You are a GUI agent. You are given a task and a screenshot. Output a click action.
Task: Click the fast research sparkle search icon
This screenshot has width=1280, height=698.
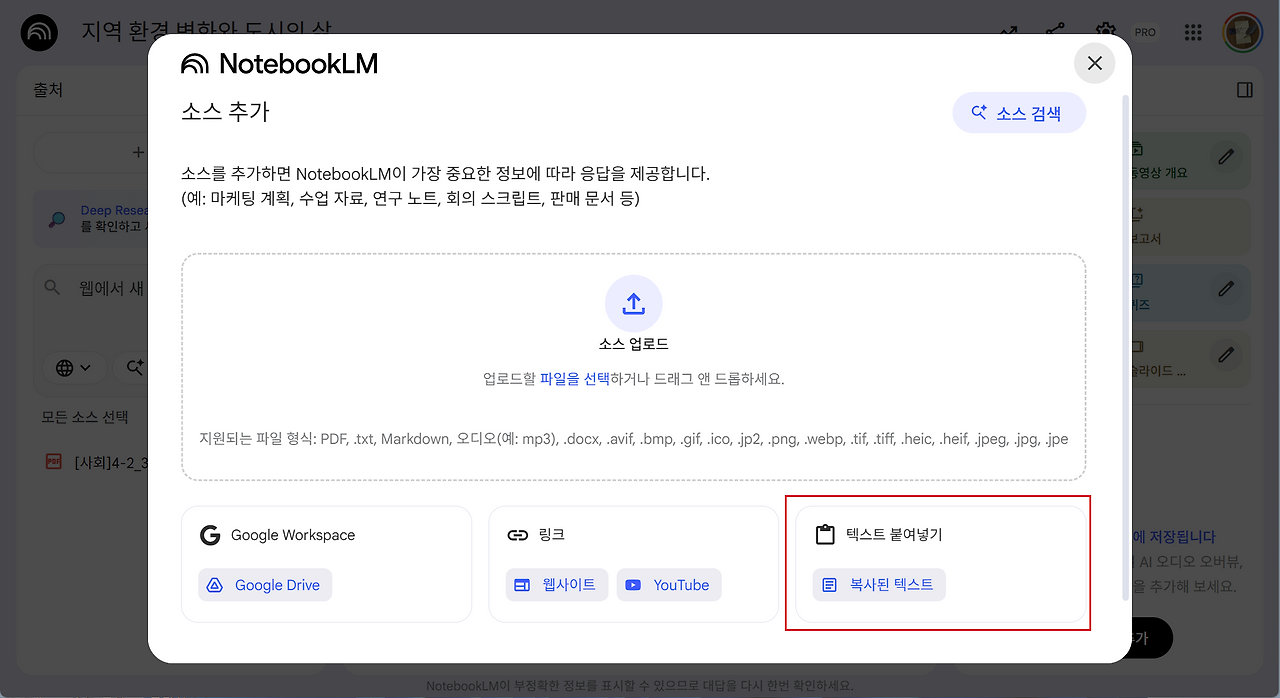(135, 368)
